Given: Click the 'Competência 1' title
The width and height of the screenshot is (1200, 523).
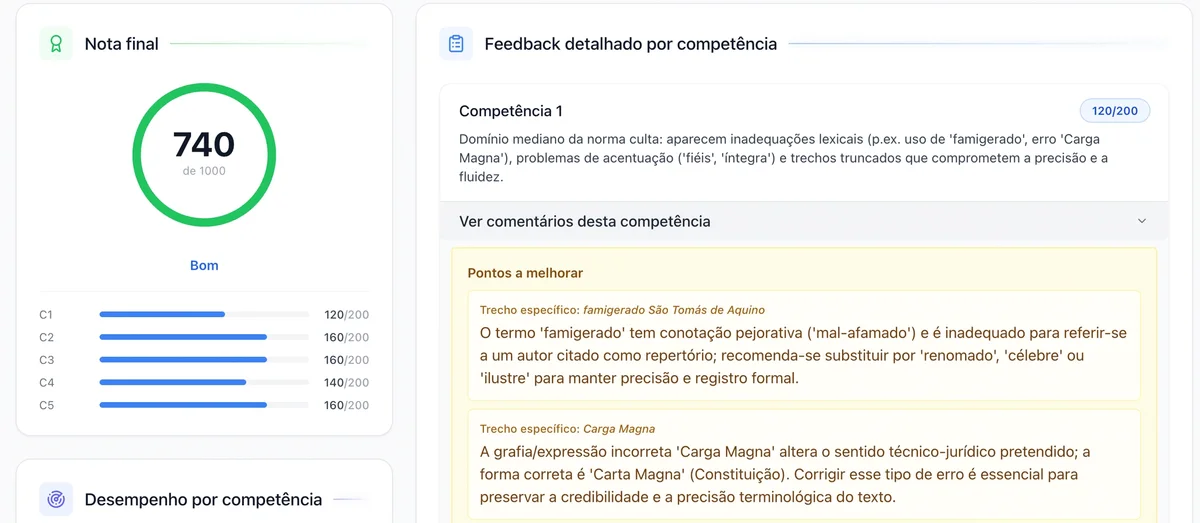Looking at the screenshot, I should [x=511, y=111].
